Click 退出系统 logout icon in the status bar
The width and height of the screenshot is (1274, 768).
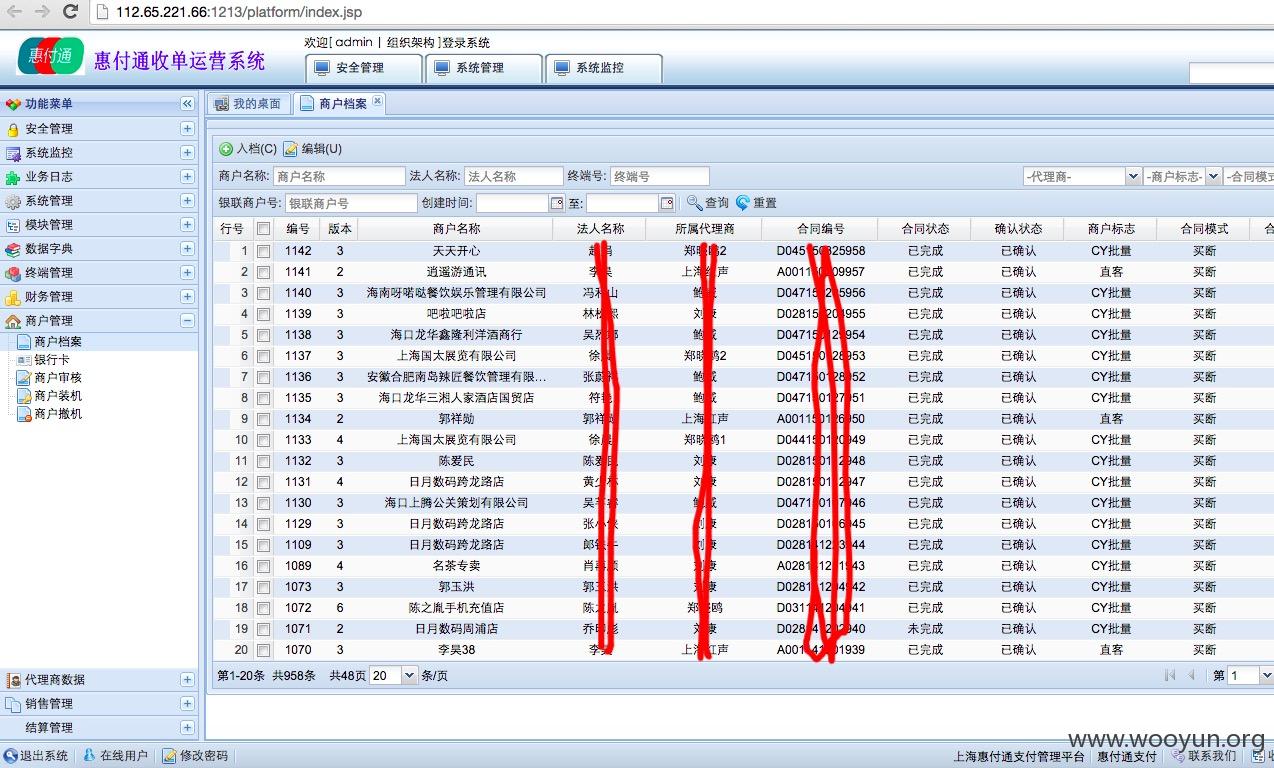tap(10, 756)
